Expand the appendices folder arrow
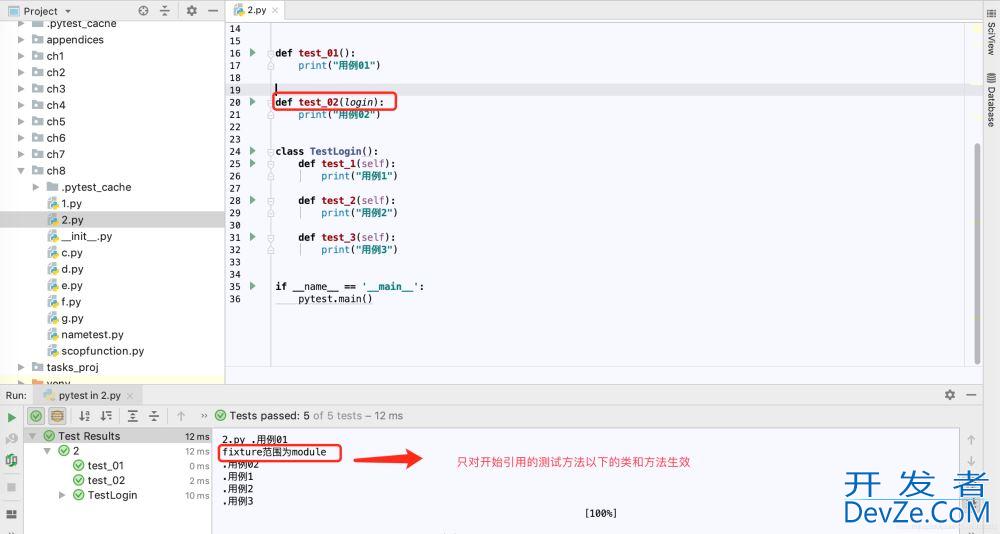1000x534 pixels. click(21, 40)
